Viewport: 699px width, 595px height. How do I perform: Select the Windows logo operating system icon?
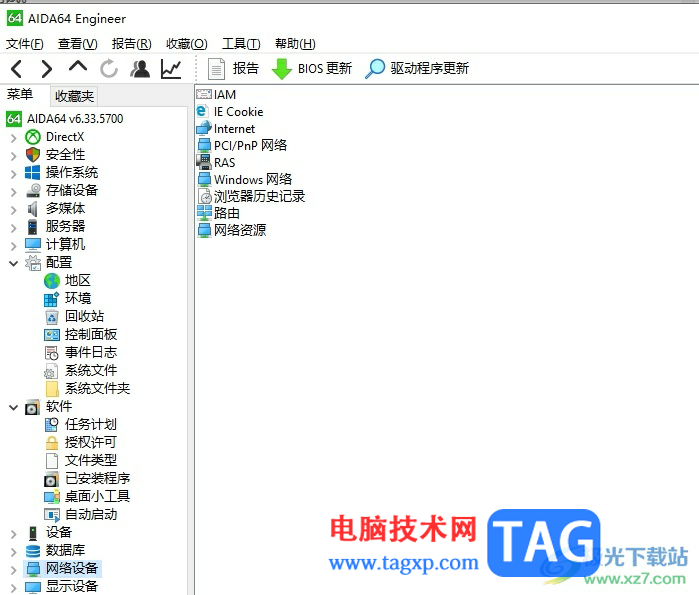click(x=33, y=172)
